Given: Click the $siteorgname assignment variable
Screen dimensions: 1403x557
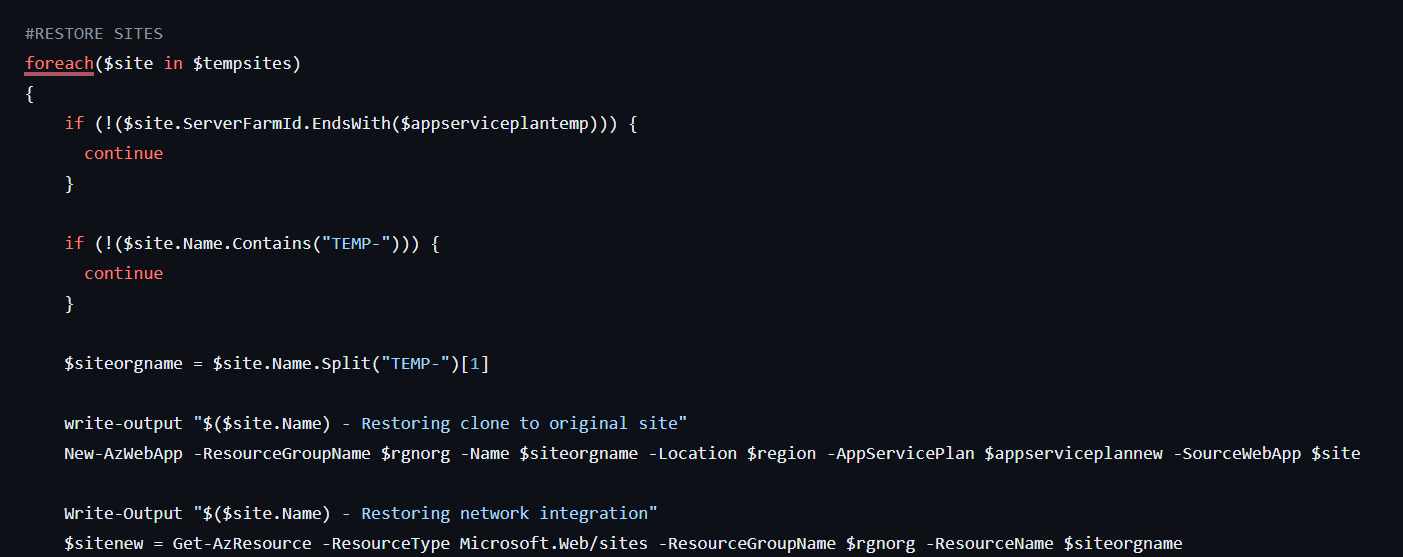Looking at the screenshot, I should point(123,363).
